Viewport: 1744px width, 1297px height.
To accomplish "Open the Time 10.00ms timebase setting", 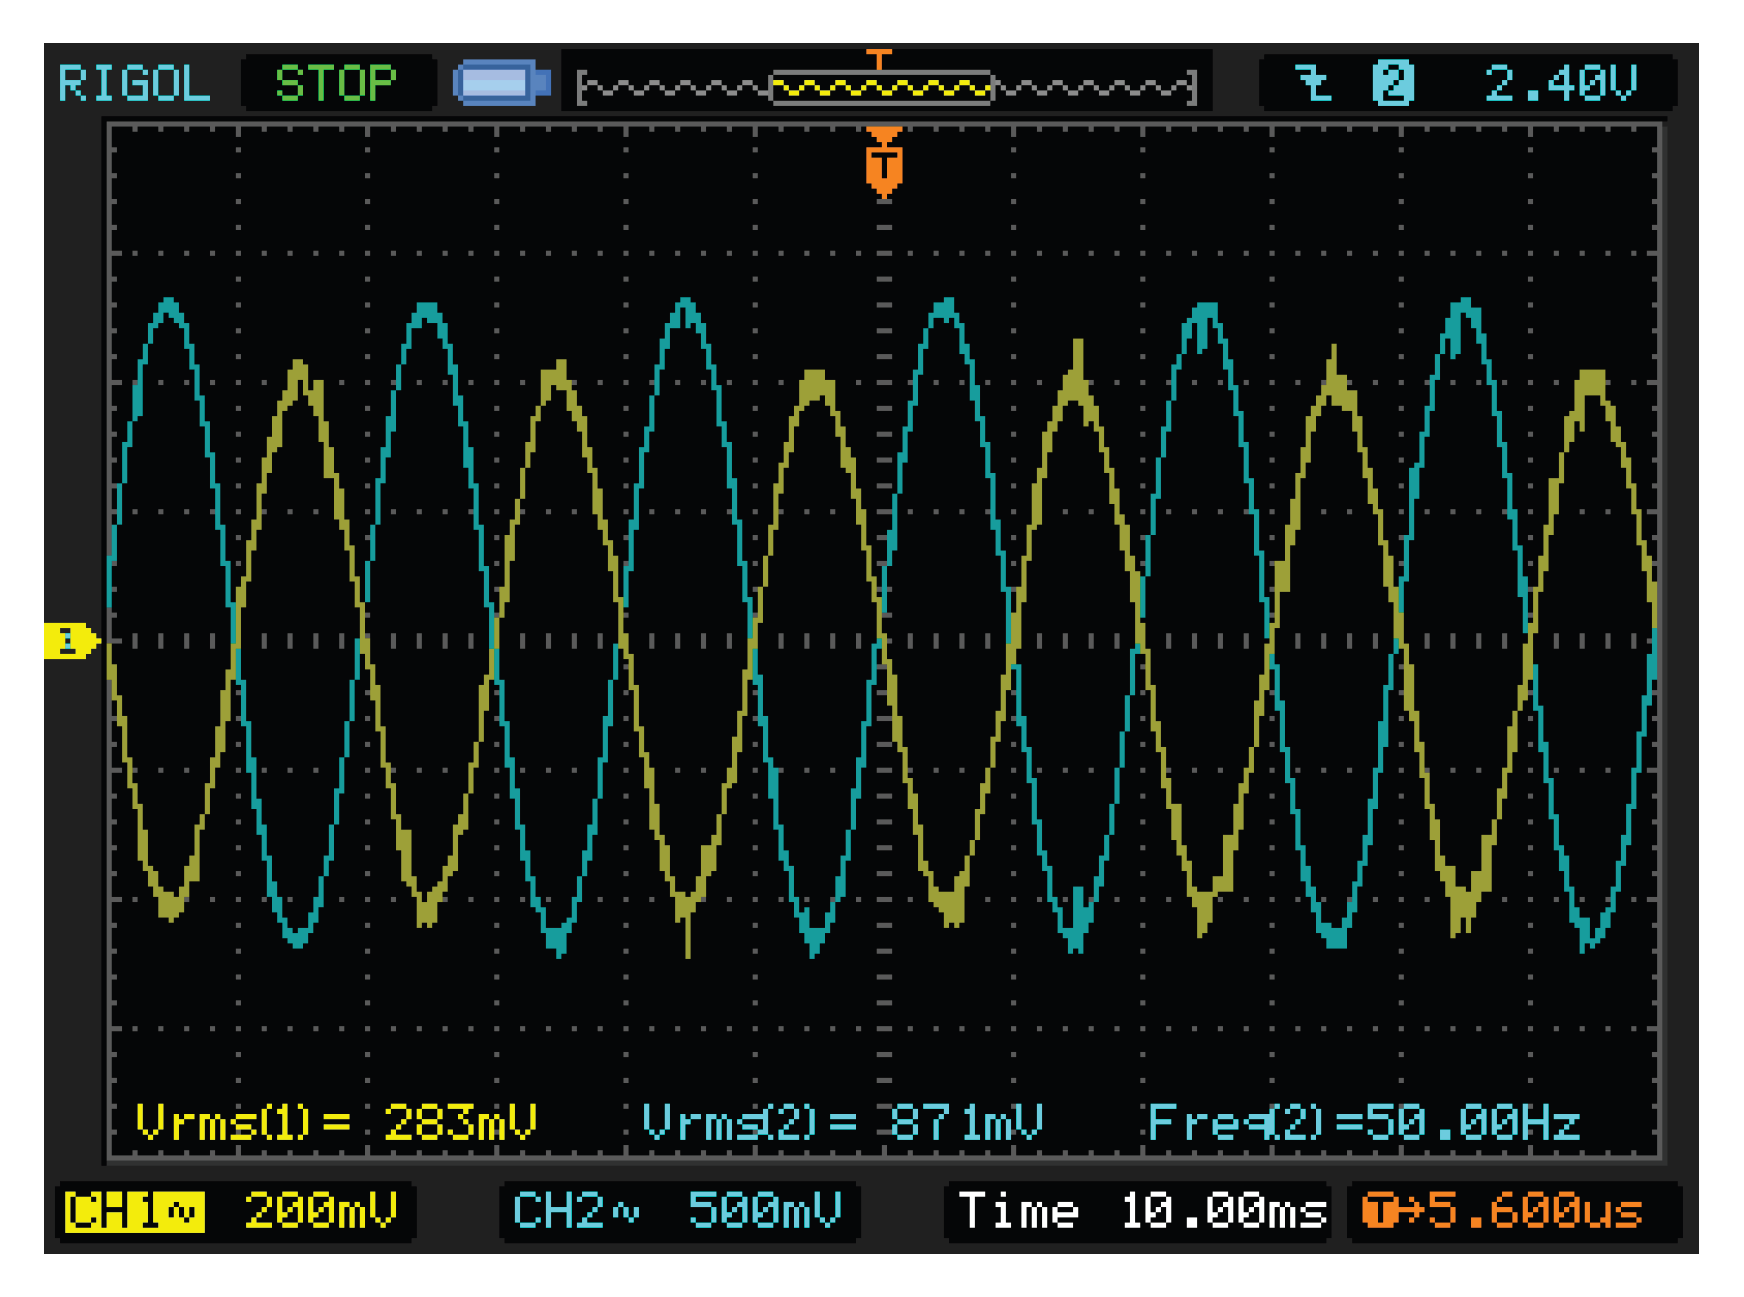I will click(1140, 1211).
